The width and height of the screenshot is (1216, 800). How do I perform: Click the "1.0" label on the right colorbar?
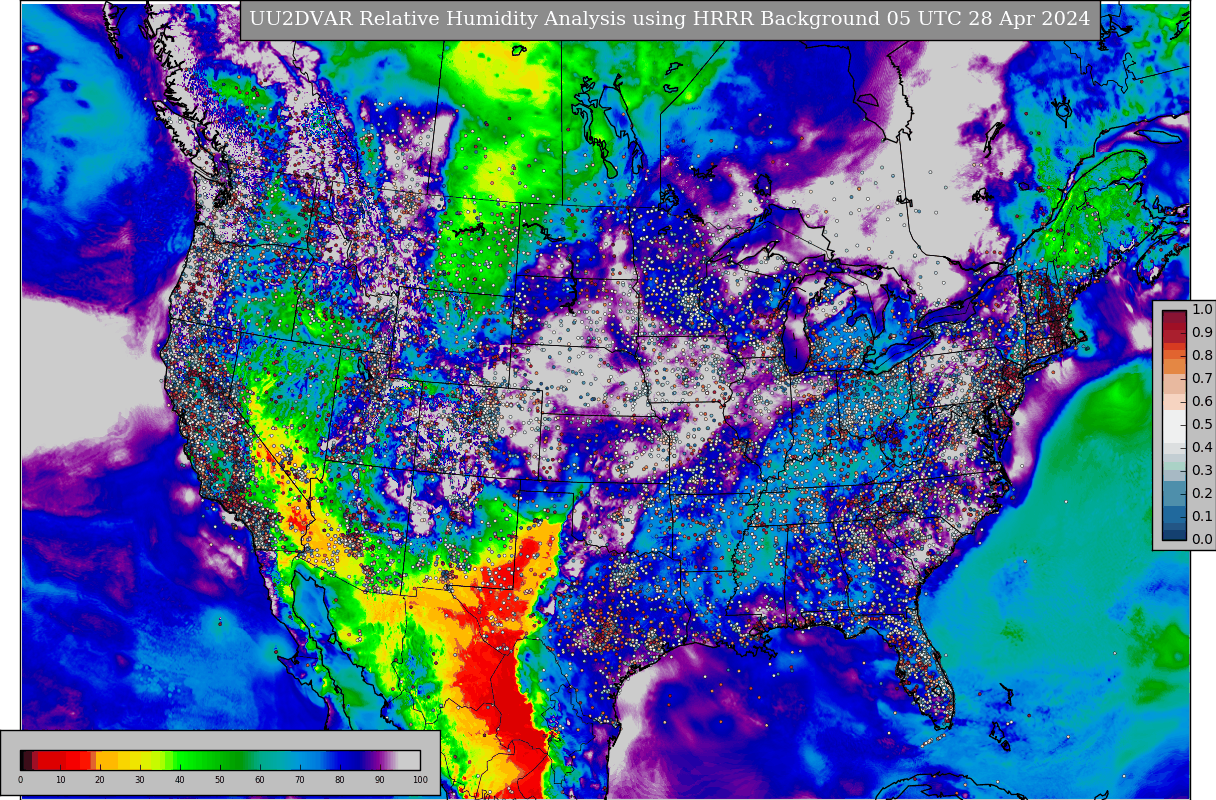pos(1202,310)
